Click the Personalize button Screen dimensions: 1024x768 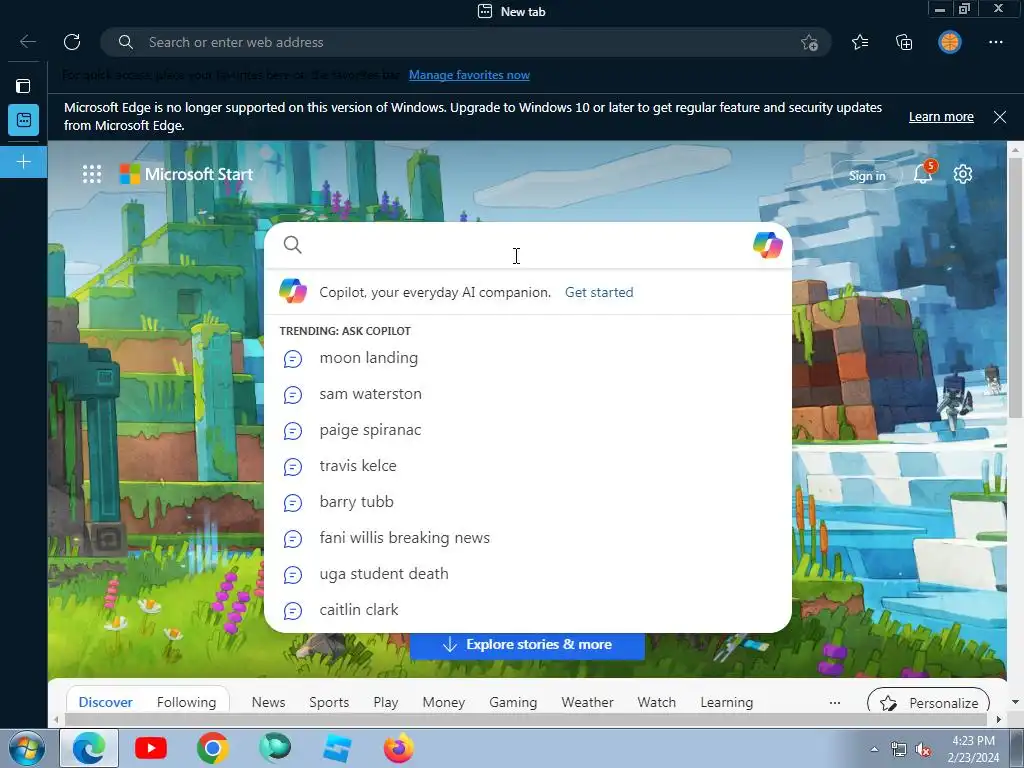click(929, 703)
